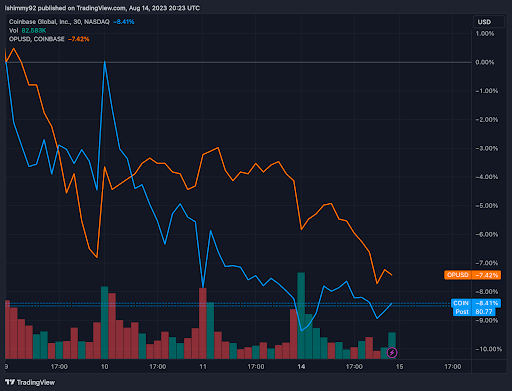Click the Post 80.77 price label
The width and height of the screenshot is (512, 391).
point(474,312)
